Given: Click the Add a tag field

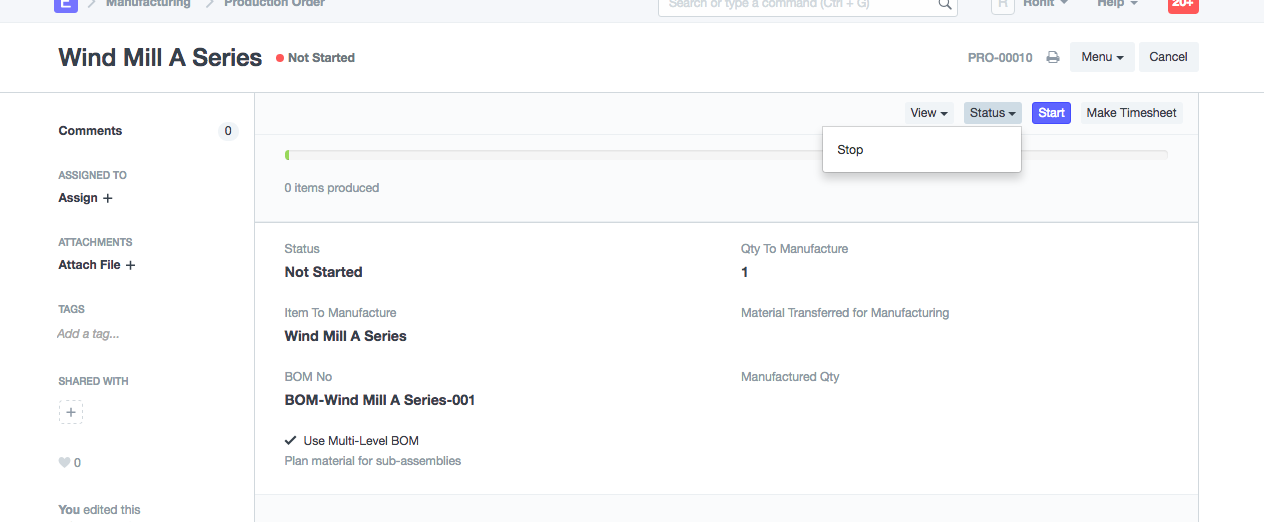Looking at the screenshot, I should [x=88, y=334].
